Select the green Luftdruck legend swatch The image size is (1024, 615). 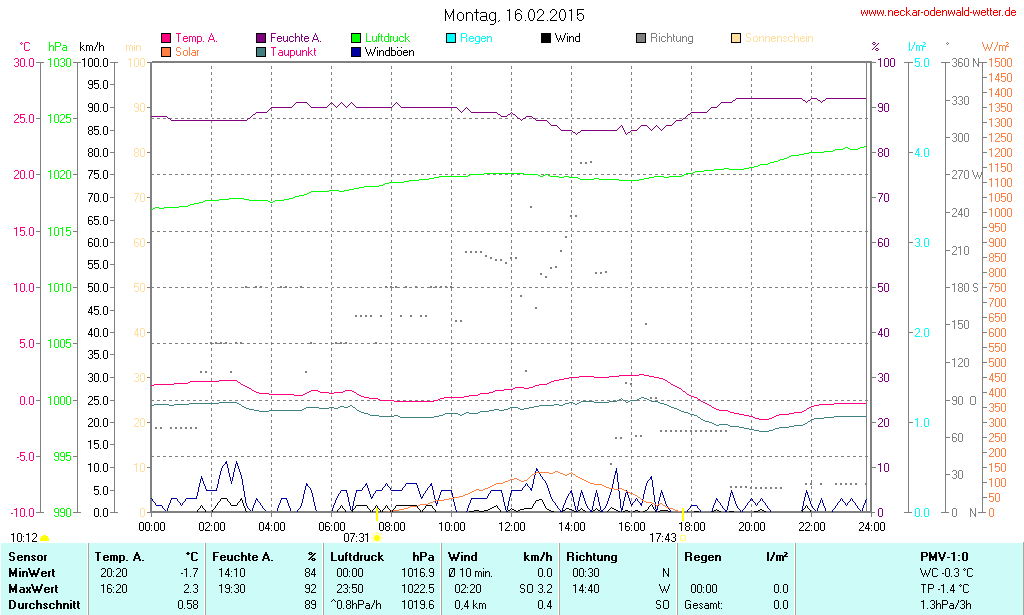356,38
